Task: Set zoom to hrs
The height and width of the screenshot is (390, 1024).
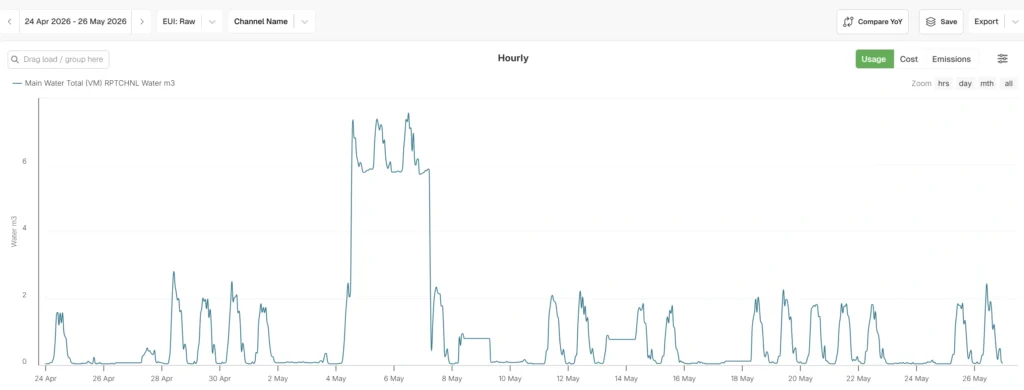Action: point(944,84)
